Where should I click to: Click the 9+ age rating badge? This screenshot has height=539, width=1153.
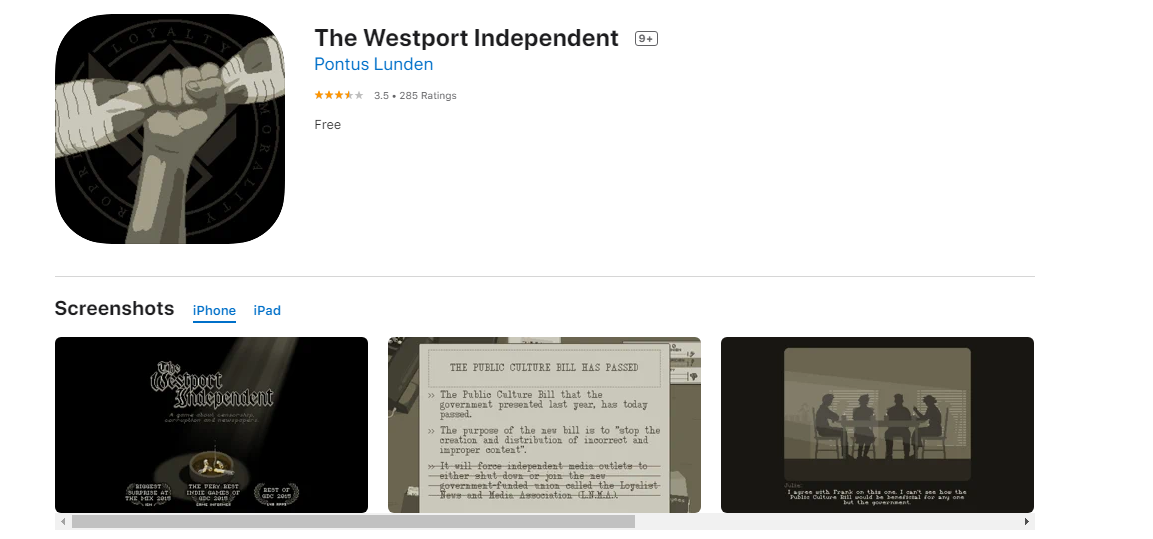[646, 38]
